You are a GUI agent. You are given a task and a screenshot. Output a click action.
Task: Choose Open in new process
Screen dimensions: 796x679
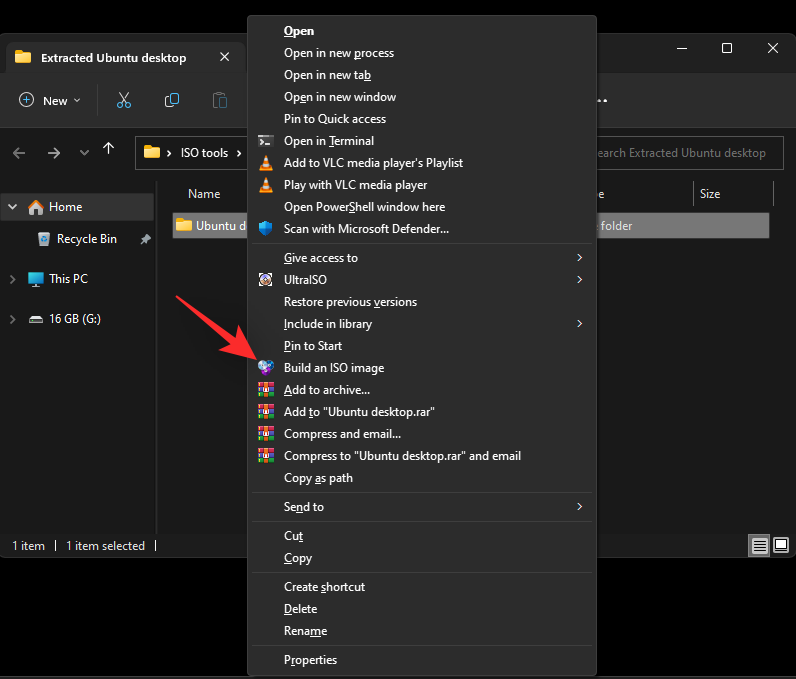point(422,53)
